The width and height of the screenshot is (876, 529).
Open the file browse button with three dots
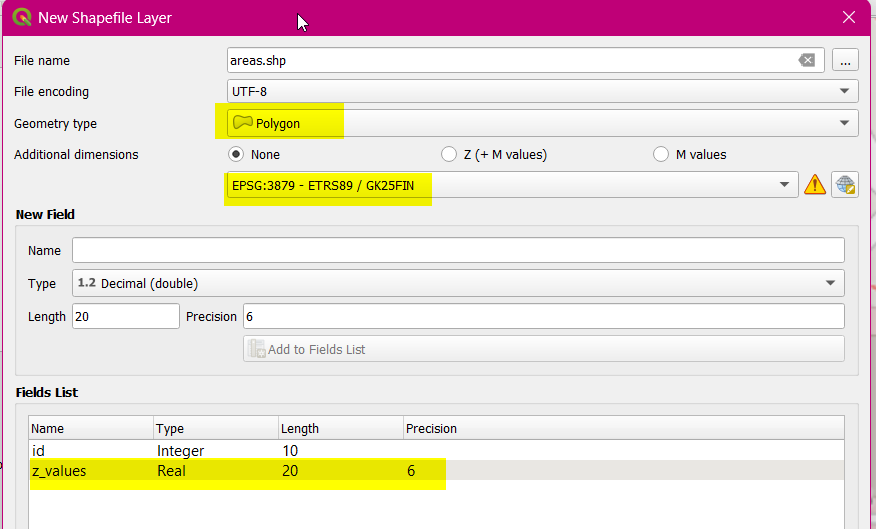pos(845,60)
